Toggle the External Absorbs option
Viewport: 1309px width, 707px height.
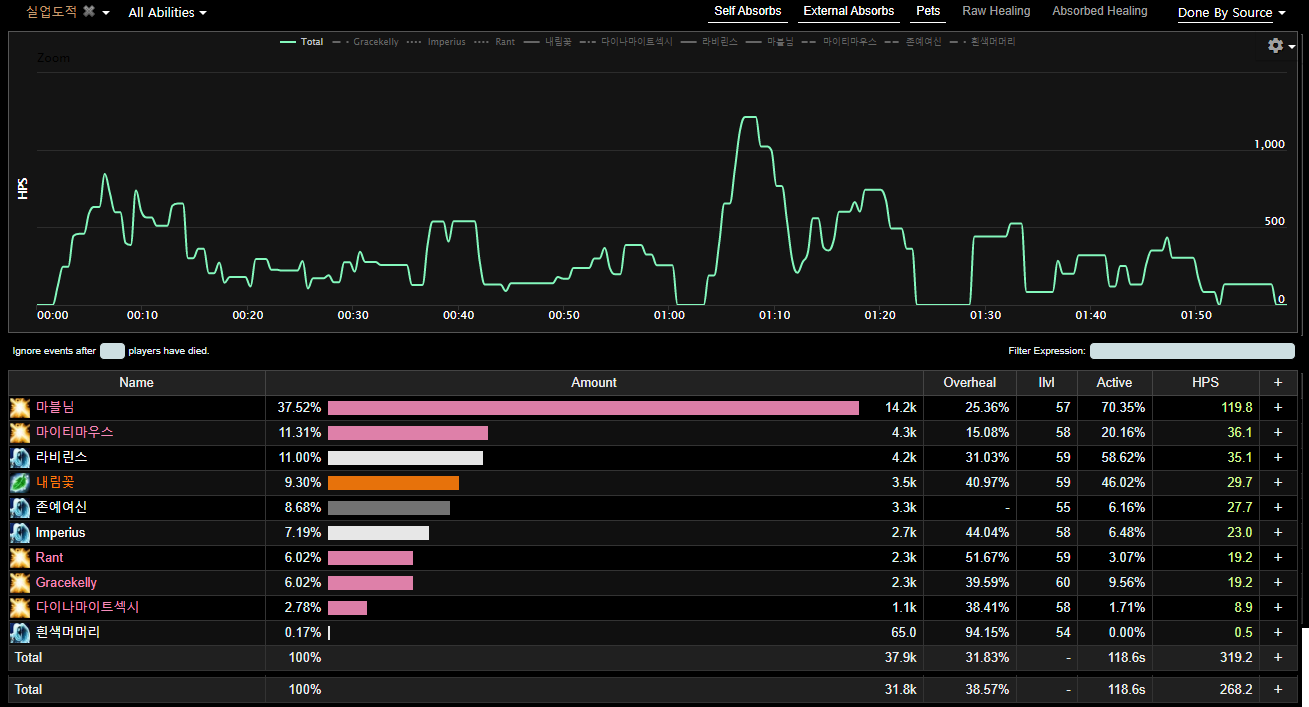click(848, 12)
